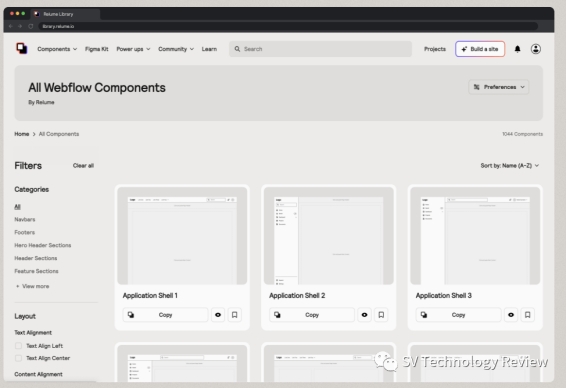This screenshot has width=567, height=388.
Task: Click Clear all filters
Action: click(x=83, y=165)
